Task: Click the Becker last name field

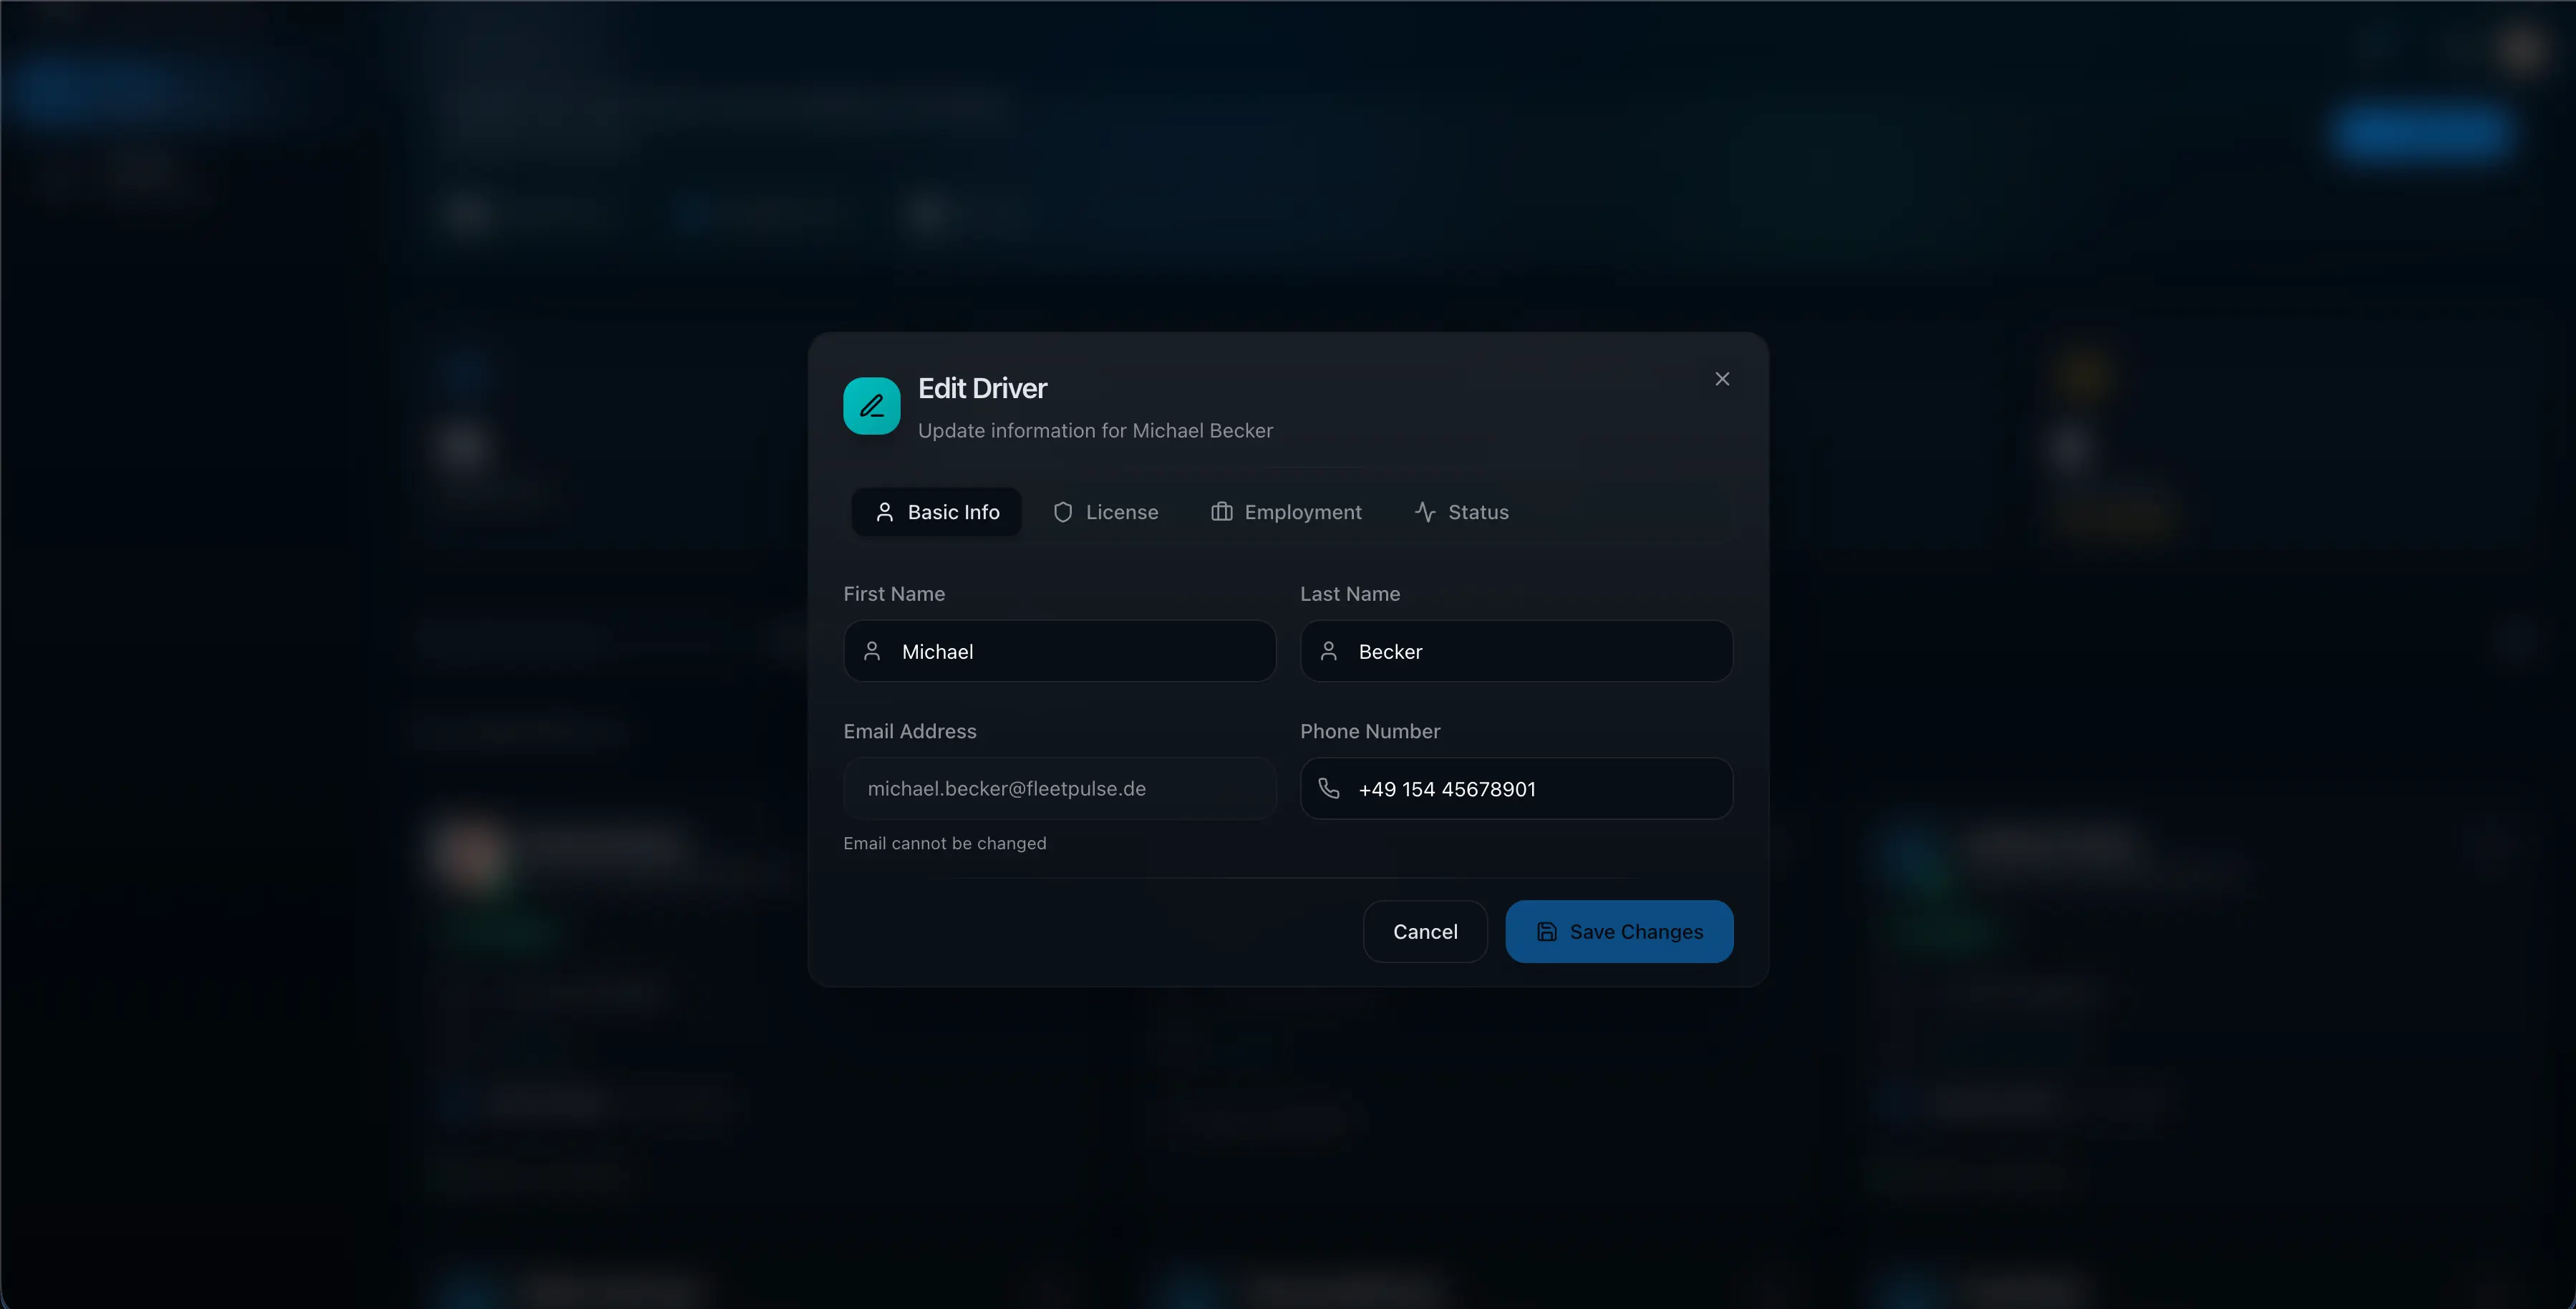Action: (x=1516, y=651)
